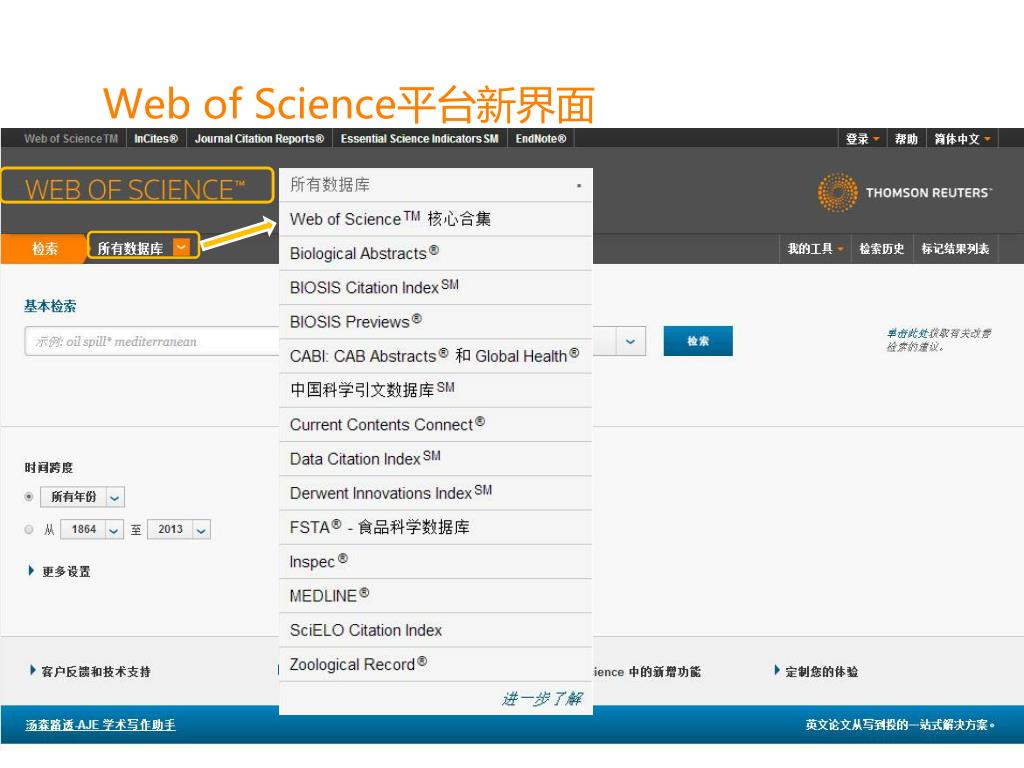Select CABI: CAB Abstracts and Global Health
The image size is (1024, 768).
click(436, 356)
